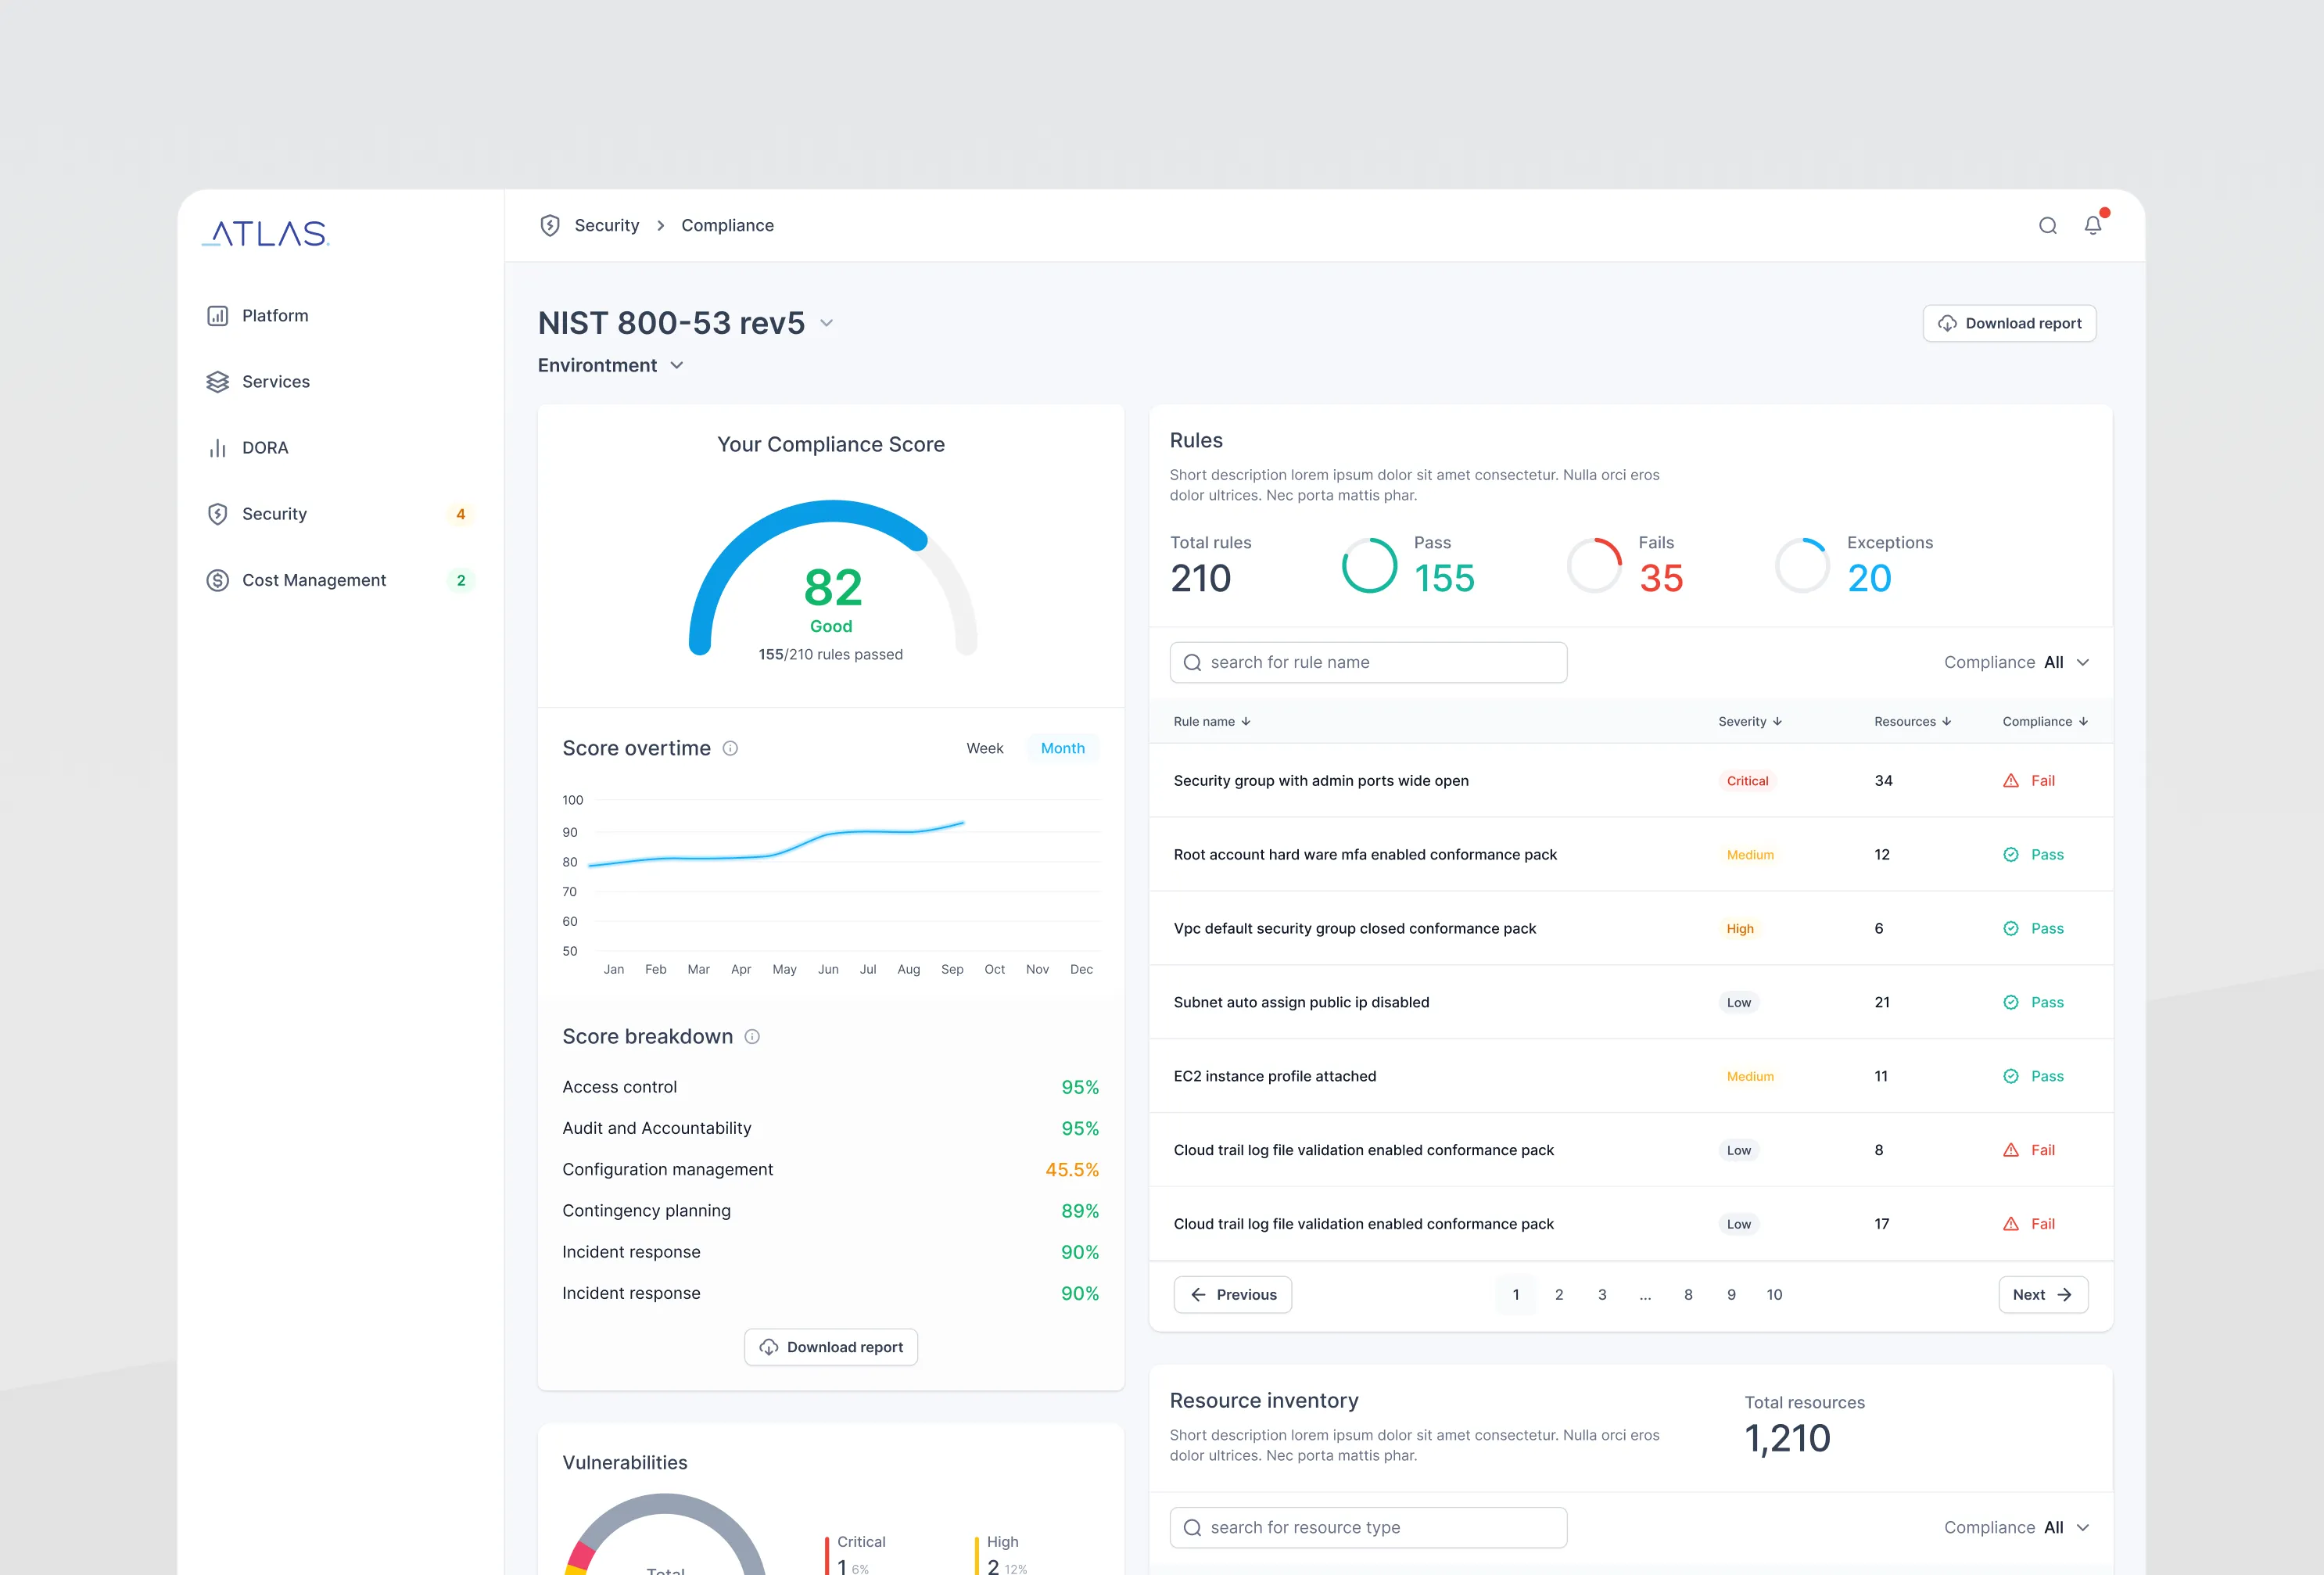Go to page 2 of rules
The image size is (2324, 1575).
tap(1558, 1295)
